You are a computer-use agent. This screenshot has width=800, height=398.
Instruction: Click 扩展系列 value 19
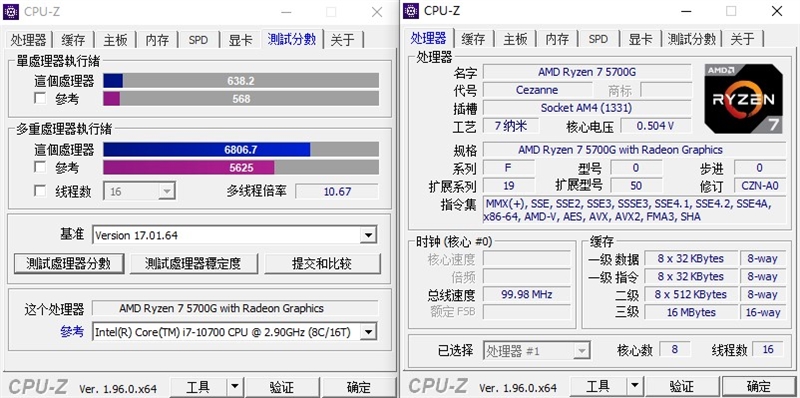coord(509,186)
